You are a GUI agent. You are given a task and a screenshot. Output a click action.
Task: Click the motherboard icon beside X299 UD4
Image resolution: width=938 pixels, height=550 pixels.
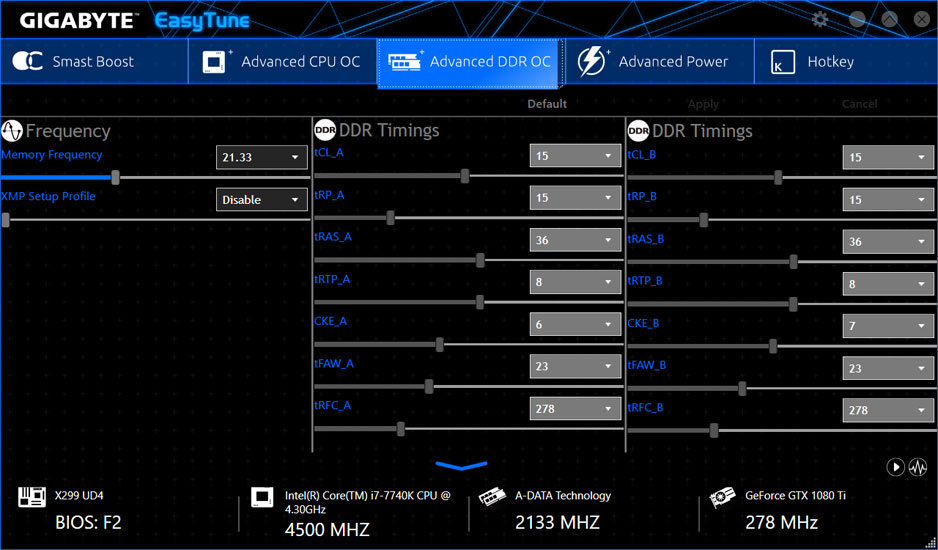(32, 497)
